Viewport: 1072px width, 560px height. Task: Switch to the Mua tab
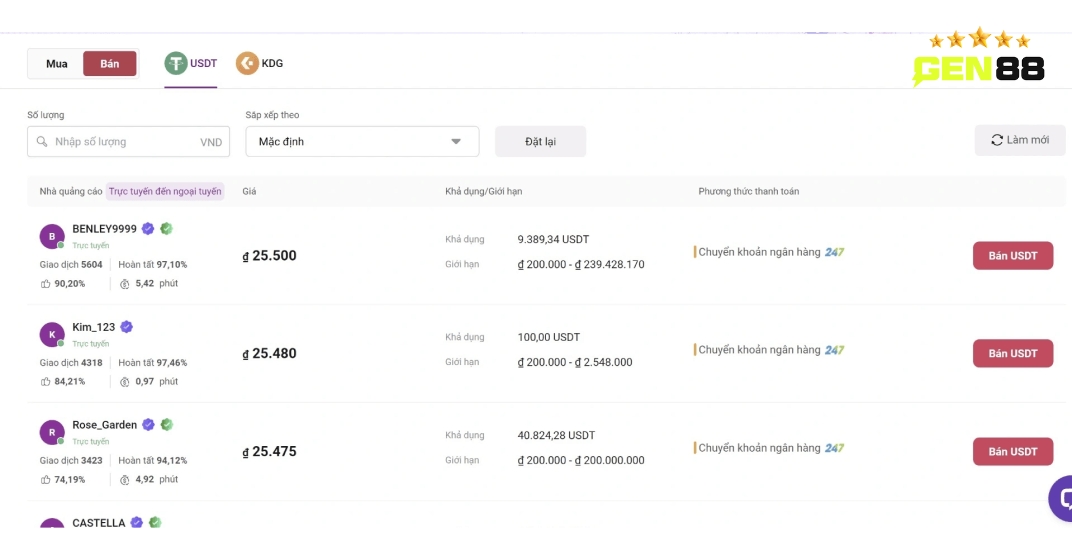pos(56,64)
